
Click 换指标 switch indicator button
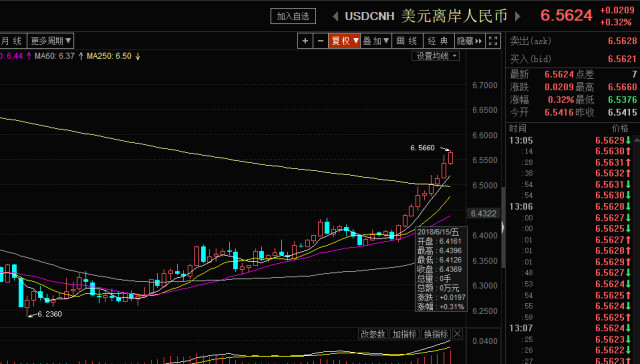pyautogui.click(x=436, y=334)
